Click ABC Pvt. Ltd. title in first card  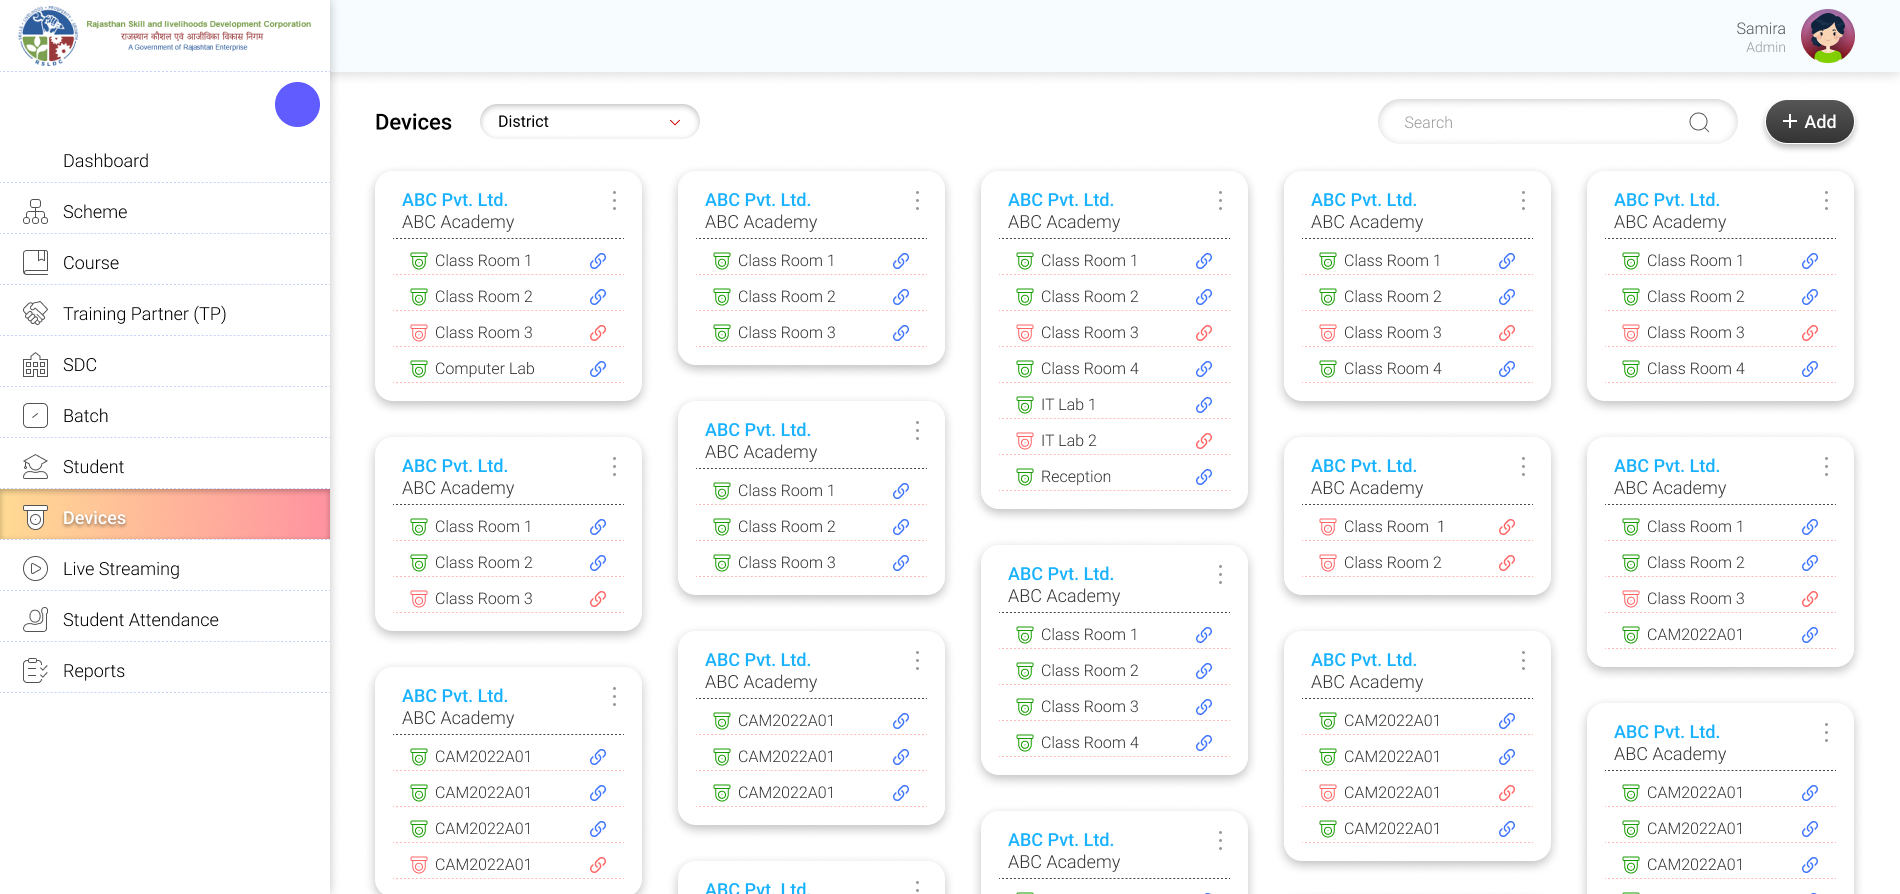(x=455, y=200)
